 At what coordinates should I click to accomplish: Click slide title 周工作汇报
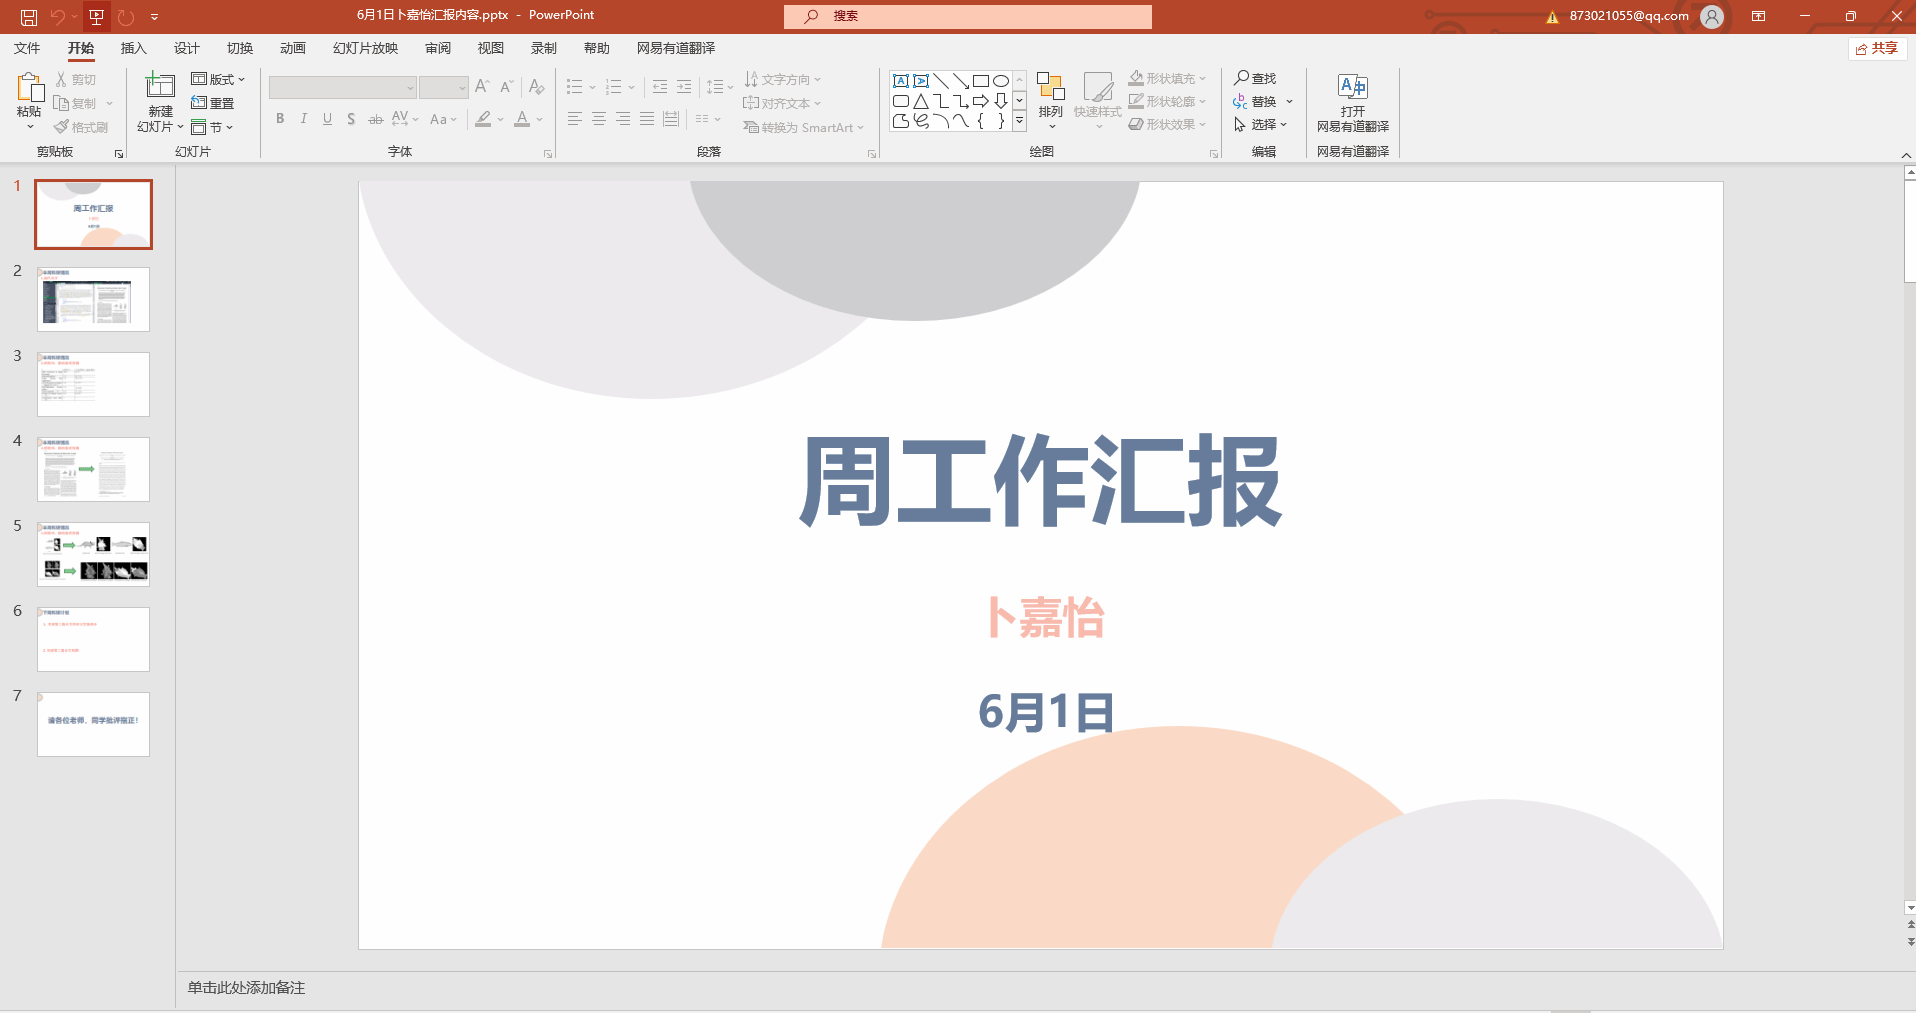(x=1040, y=481)
